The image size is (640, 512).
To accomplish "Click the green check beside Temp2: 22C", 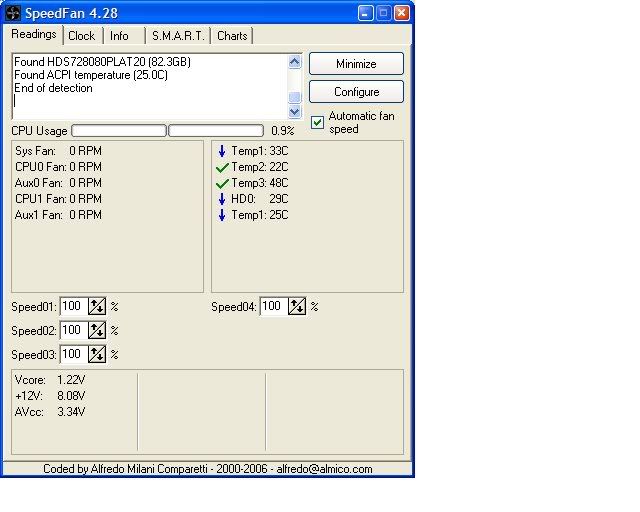I will pyautogui.click(x=222, y=167).
